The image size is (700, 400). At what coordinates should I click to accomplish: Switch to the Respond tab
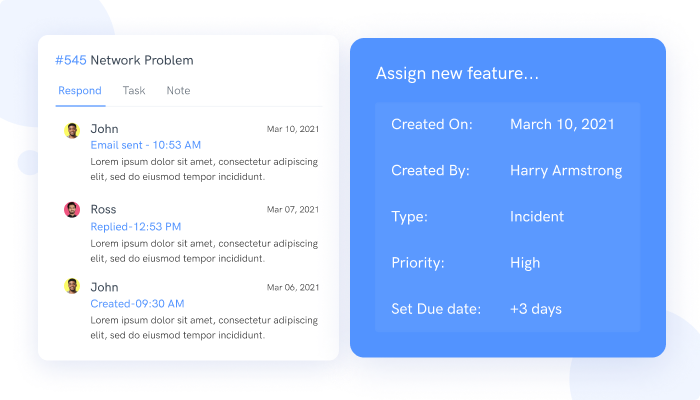[x=80, y=91]
